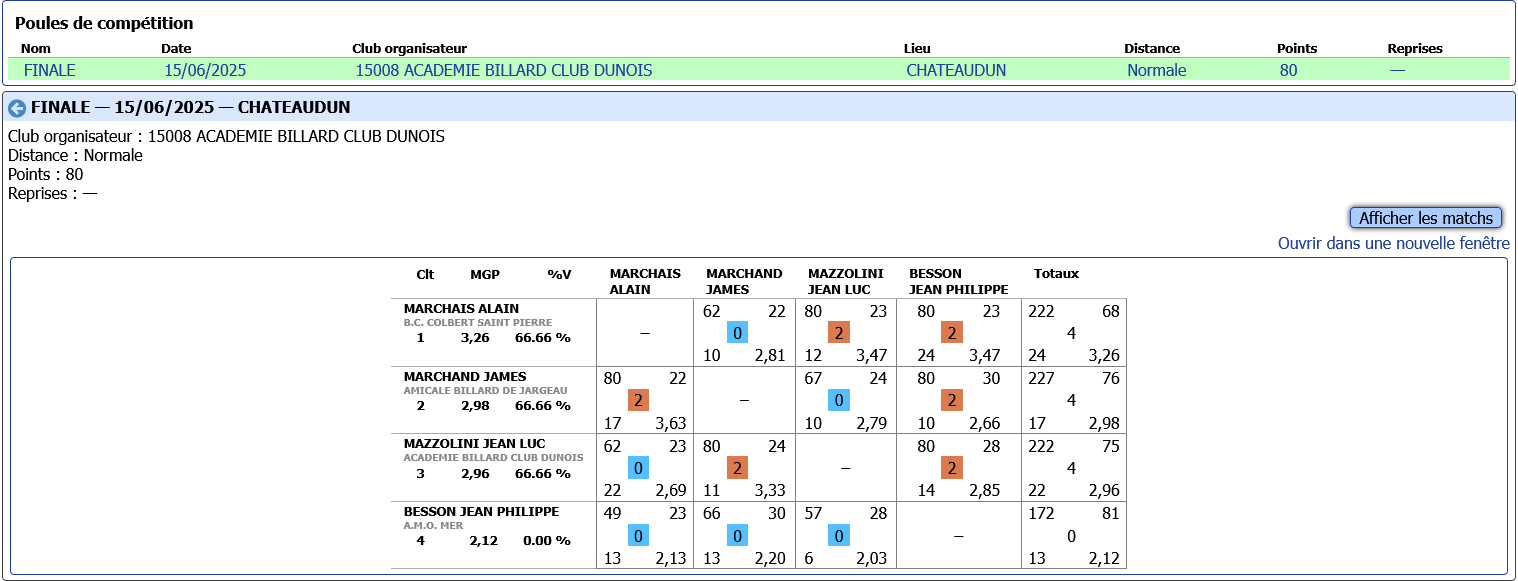Click blue 0 badge in Besson vs Marchais cell
The image size is (1518, 581).
click(x=638, y=535)
